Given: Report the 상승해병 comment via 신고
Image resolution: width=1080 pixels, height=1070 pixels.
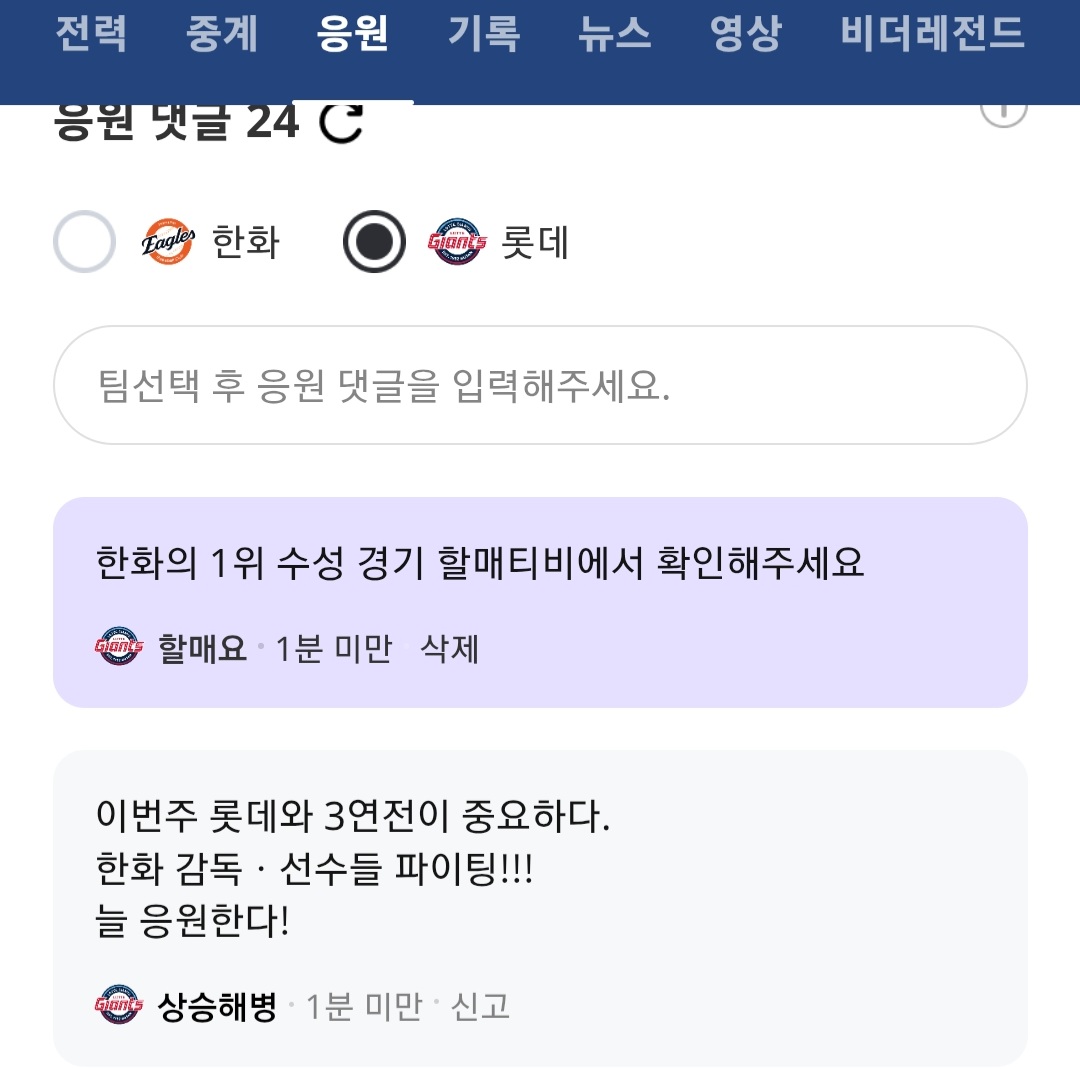Looking at the screenshot, I should (481, 1006).
